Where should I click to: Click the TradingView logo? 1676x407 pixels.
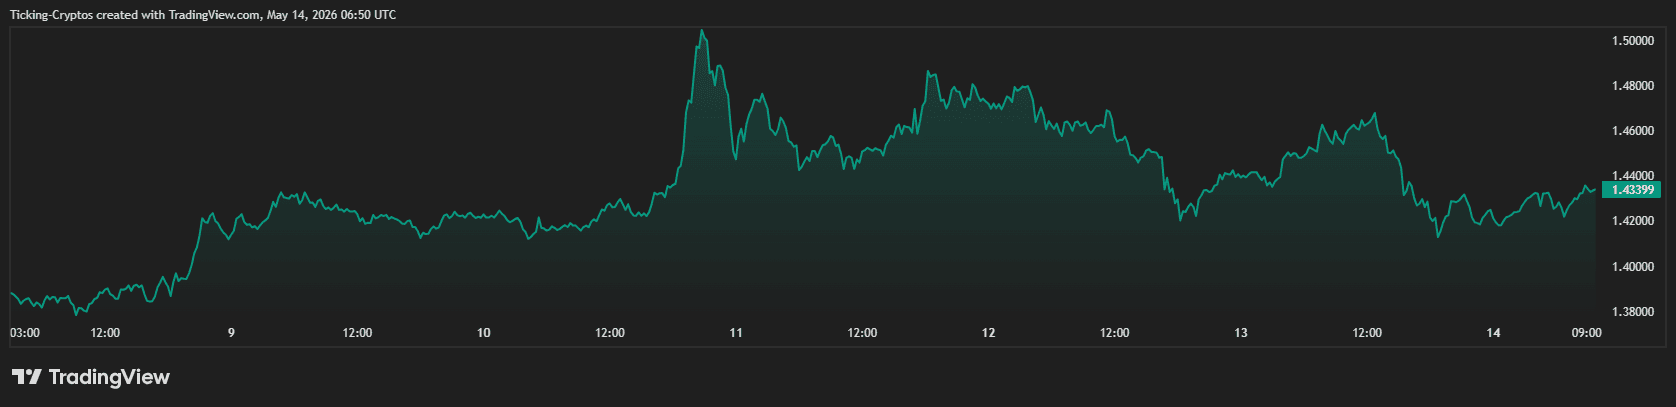(91, 377)
